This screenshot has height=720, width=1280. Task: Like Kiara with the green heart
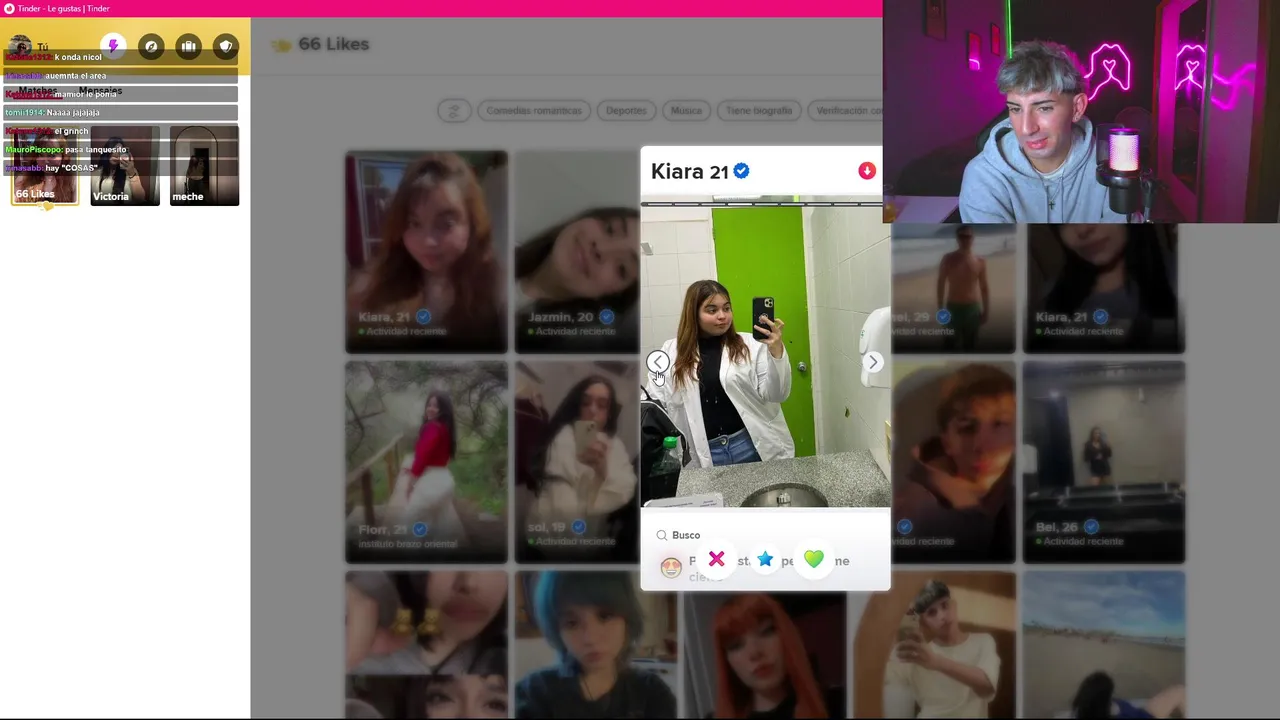coord(814,559)
